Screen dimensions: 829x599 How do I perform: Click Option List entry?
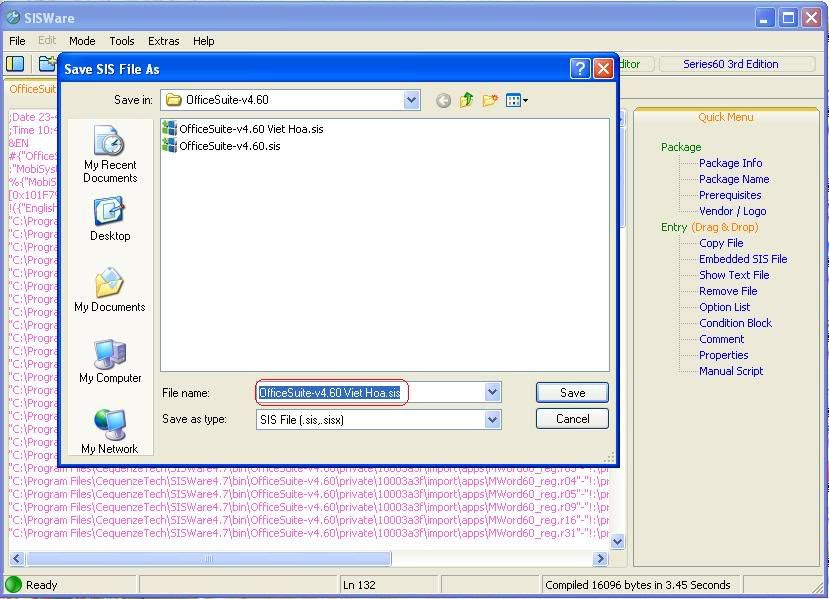724,307
